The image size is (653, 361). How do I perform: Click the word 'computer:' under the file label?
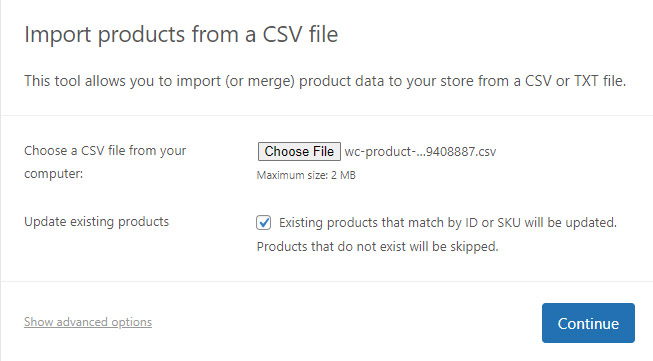point(53,174)
